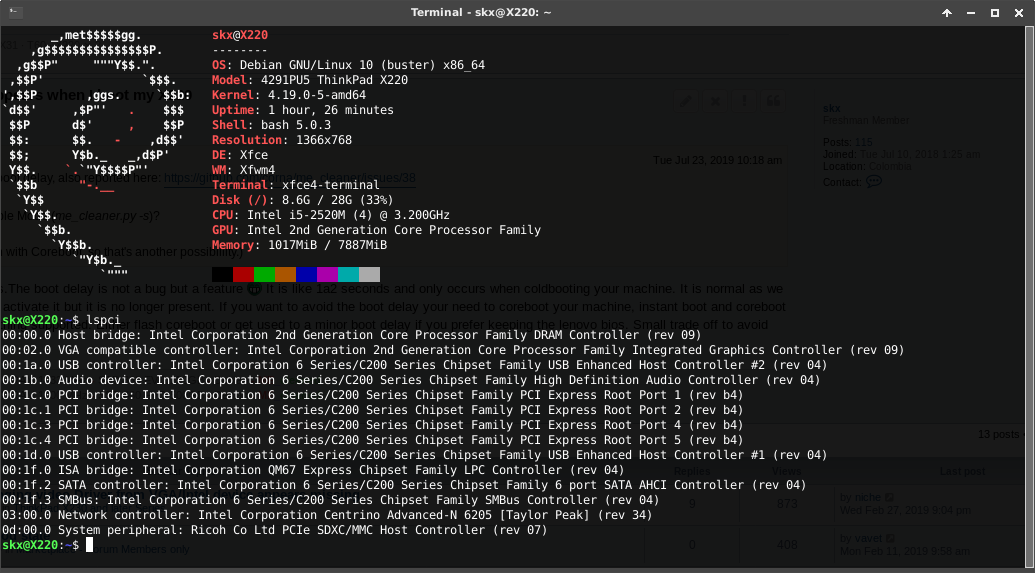Click the terminal vertical scrollbar
The height and width of the screenshot is (573, 1035).
(1030, 294)
